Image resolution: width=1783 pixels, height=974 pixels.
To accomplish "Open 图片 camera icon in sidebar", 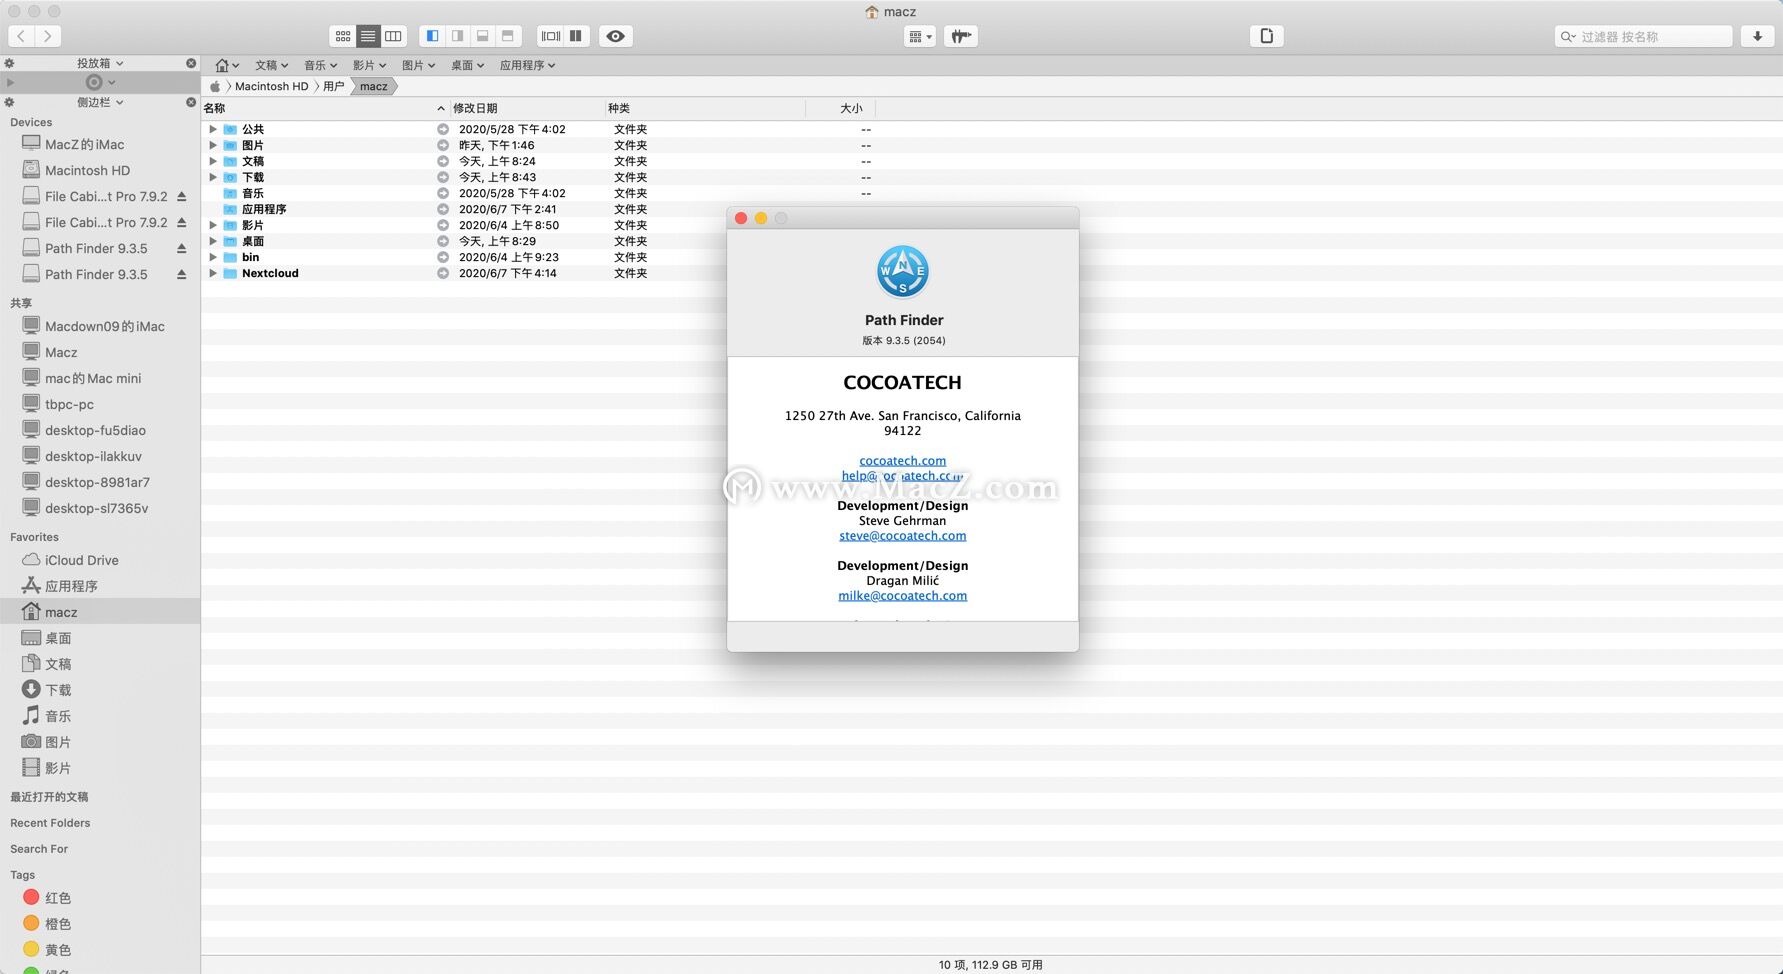I will click(x=31, y=742).
